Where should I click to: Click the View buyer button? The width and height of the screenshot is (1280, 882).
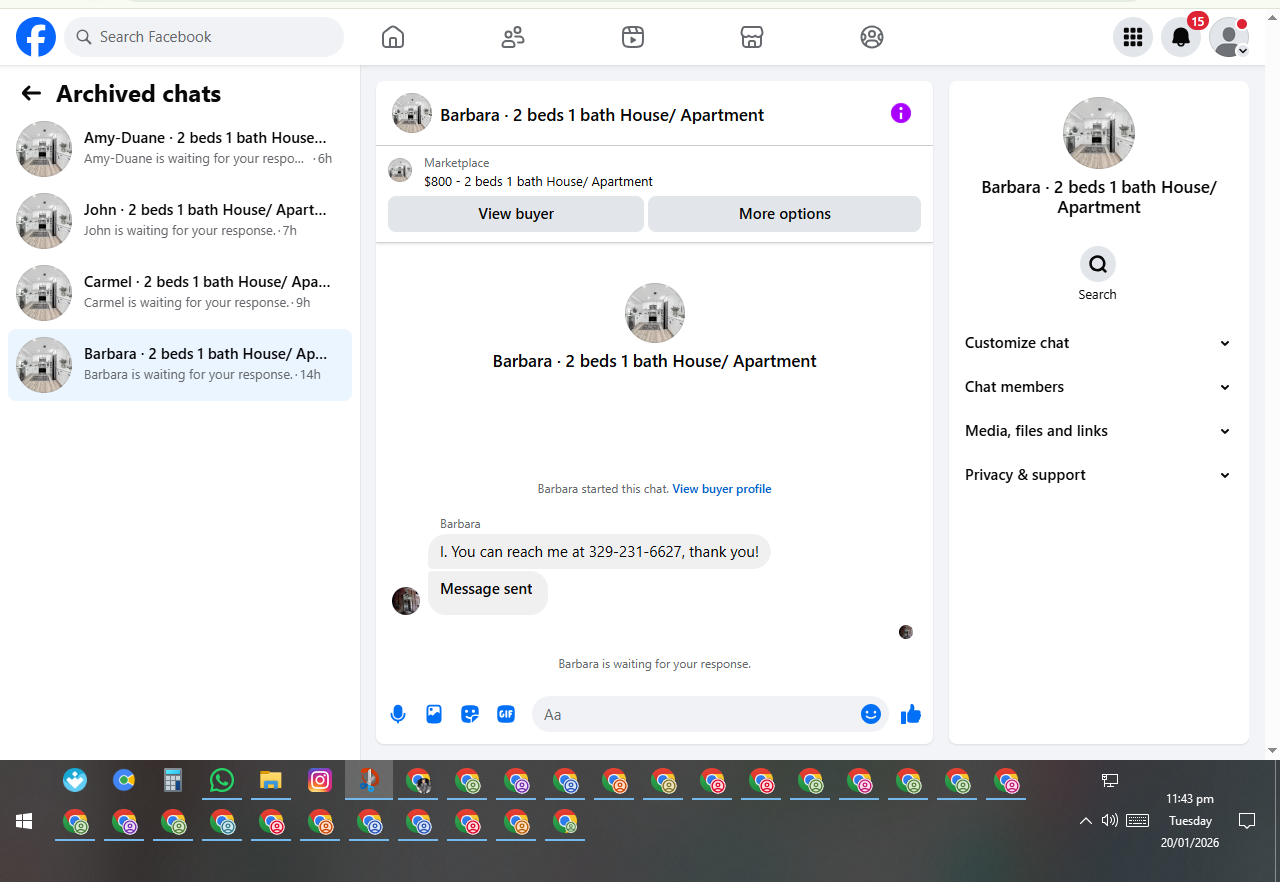pos(516,214)
